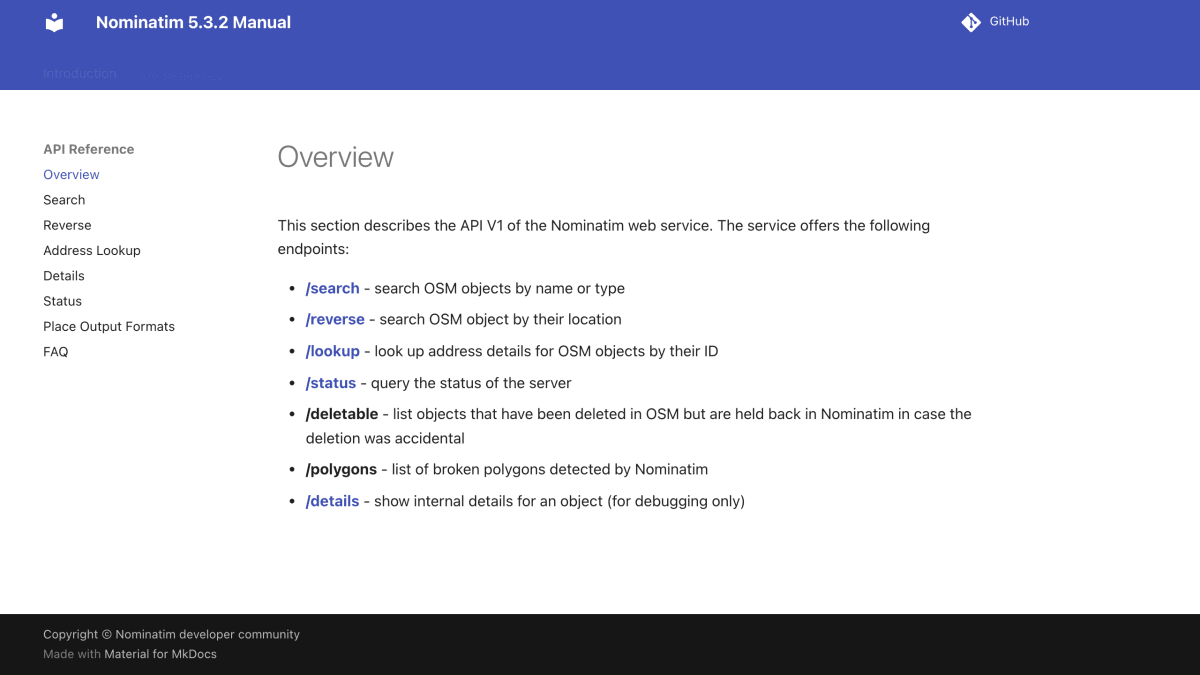Follow the /search endpoint link

pyautogui.click(x=332, y=288)
